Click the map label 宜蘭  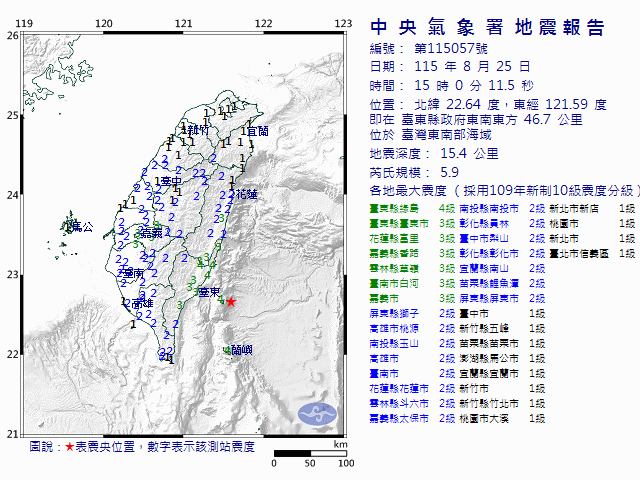[x=258, y=131]
